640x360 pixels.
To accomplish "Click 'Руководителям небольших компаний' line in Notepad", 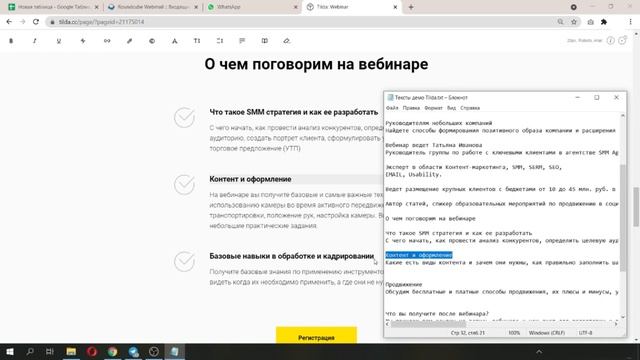I will pyautogui.click(x=439, y=123).
